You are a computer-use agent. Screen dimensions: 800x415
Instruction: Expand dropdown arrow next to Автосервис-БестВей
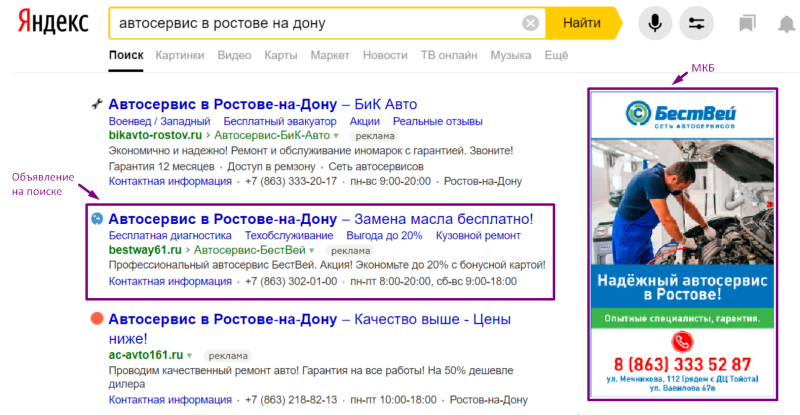click(x=311, y=251)
